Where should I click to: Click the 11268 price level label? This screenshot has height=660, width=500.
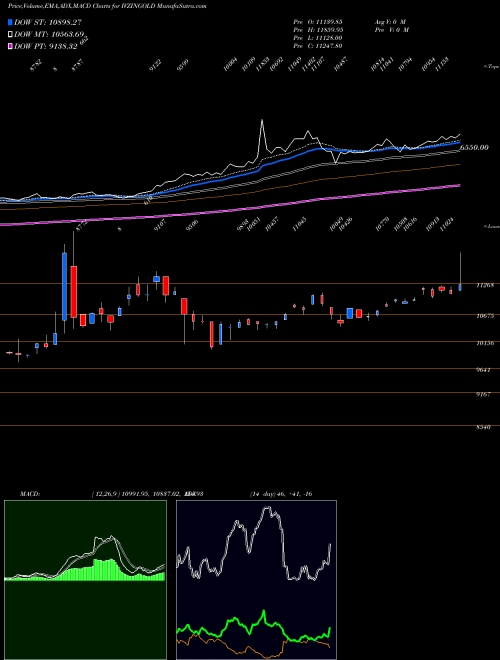[x=484, y=285]
